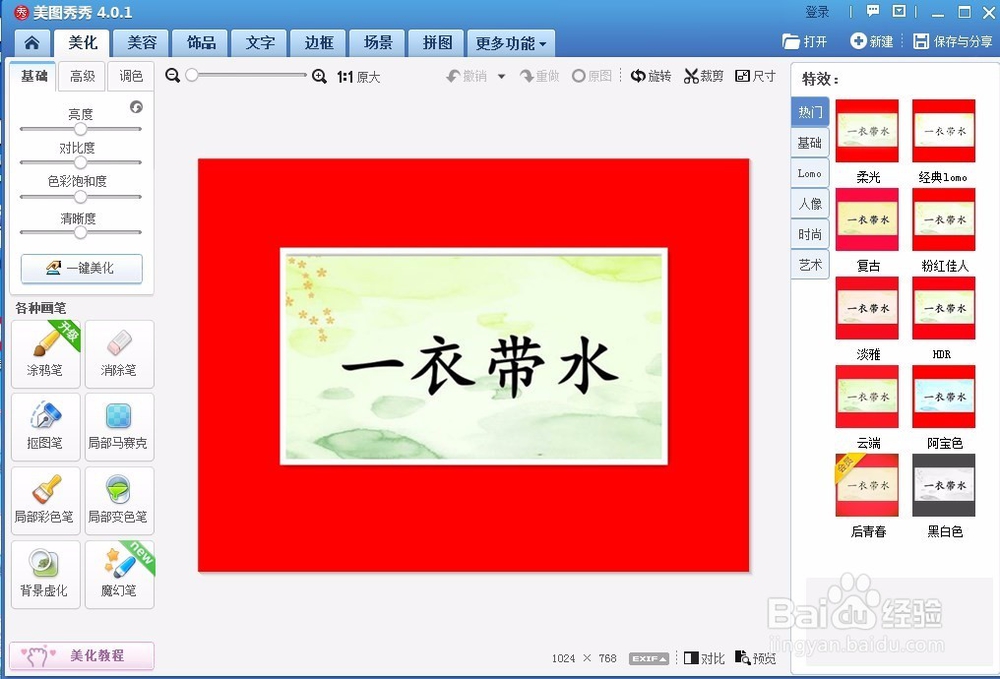The height and width of the screenshot is (679, 1000).
Task: Switch to the 调色 color adjustment tab
Action: coord(130,76)
